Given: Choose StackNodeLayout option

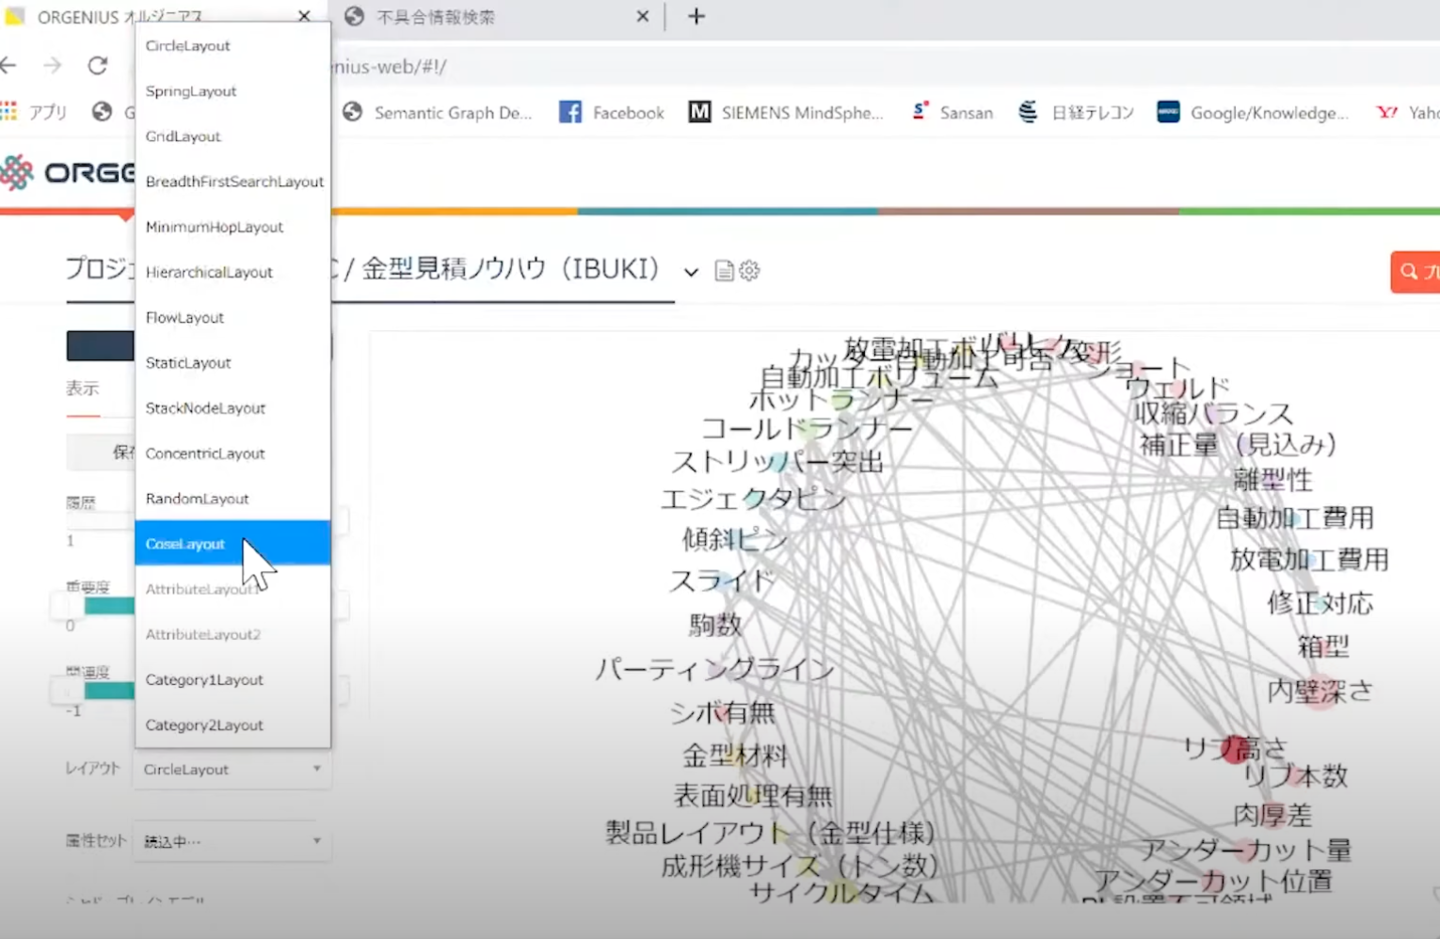Looking at the screenshot, I should [233, 408].
